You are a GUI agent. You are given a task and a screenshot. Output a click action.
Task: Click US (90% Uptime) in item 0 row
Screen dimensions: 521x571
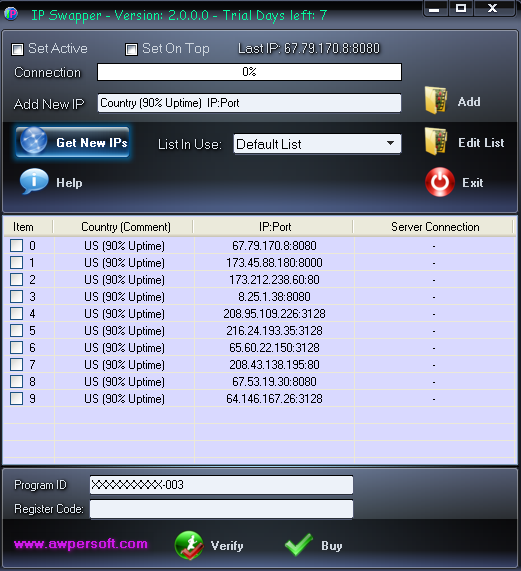(124, 246)
